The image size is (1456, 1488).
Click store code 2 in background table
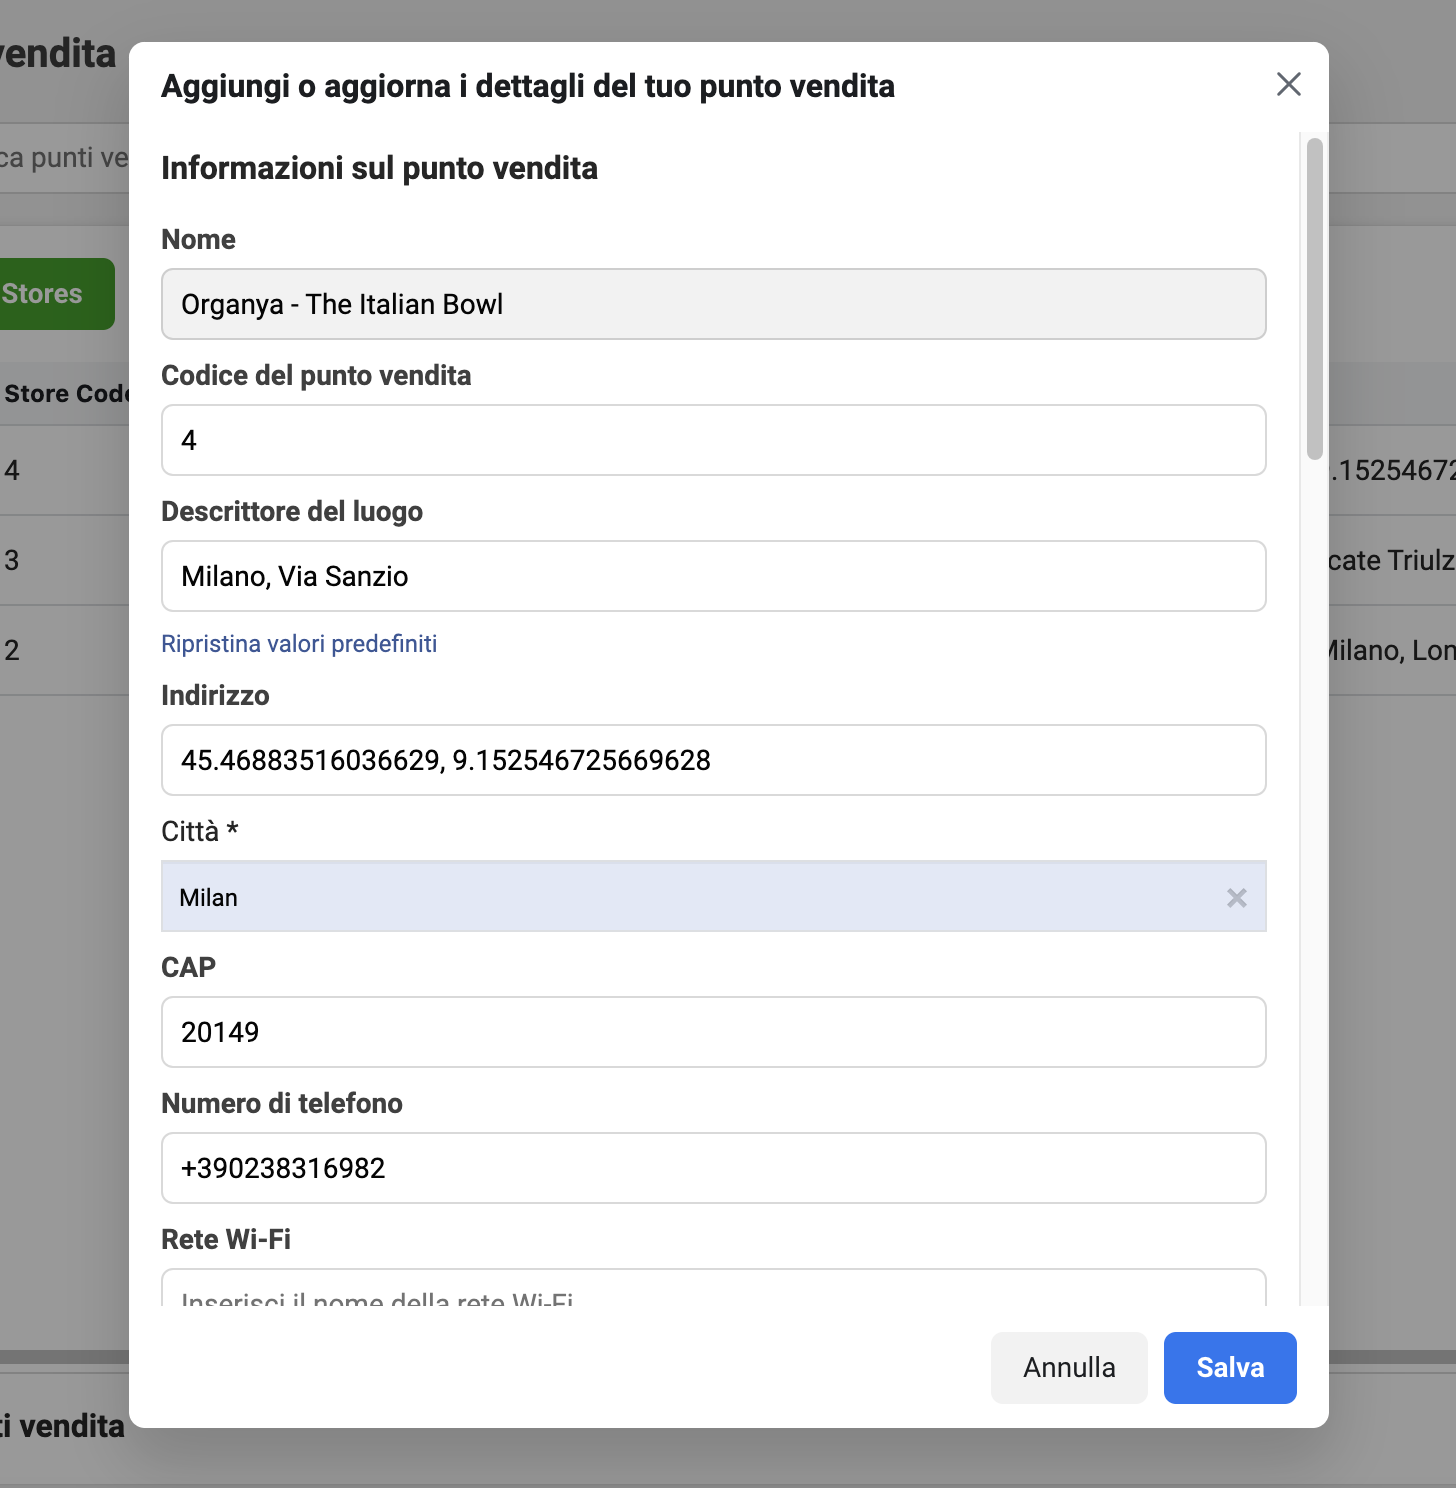tap(12, 650)
